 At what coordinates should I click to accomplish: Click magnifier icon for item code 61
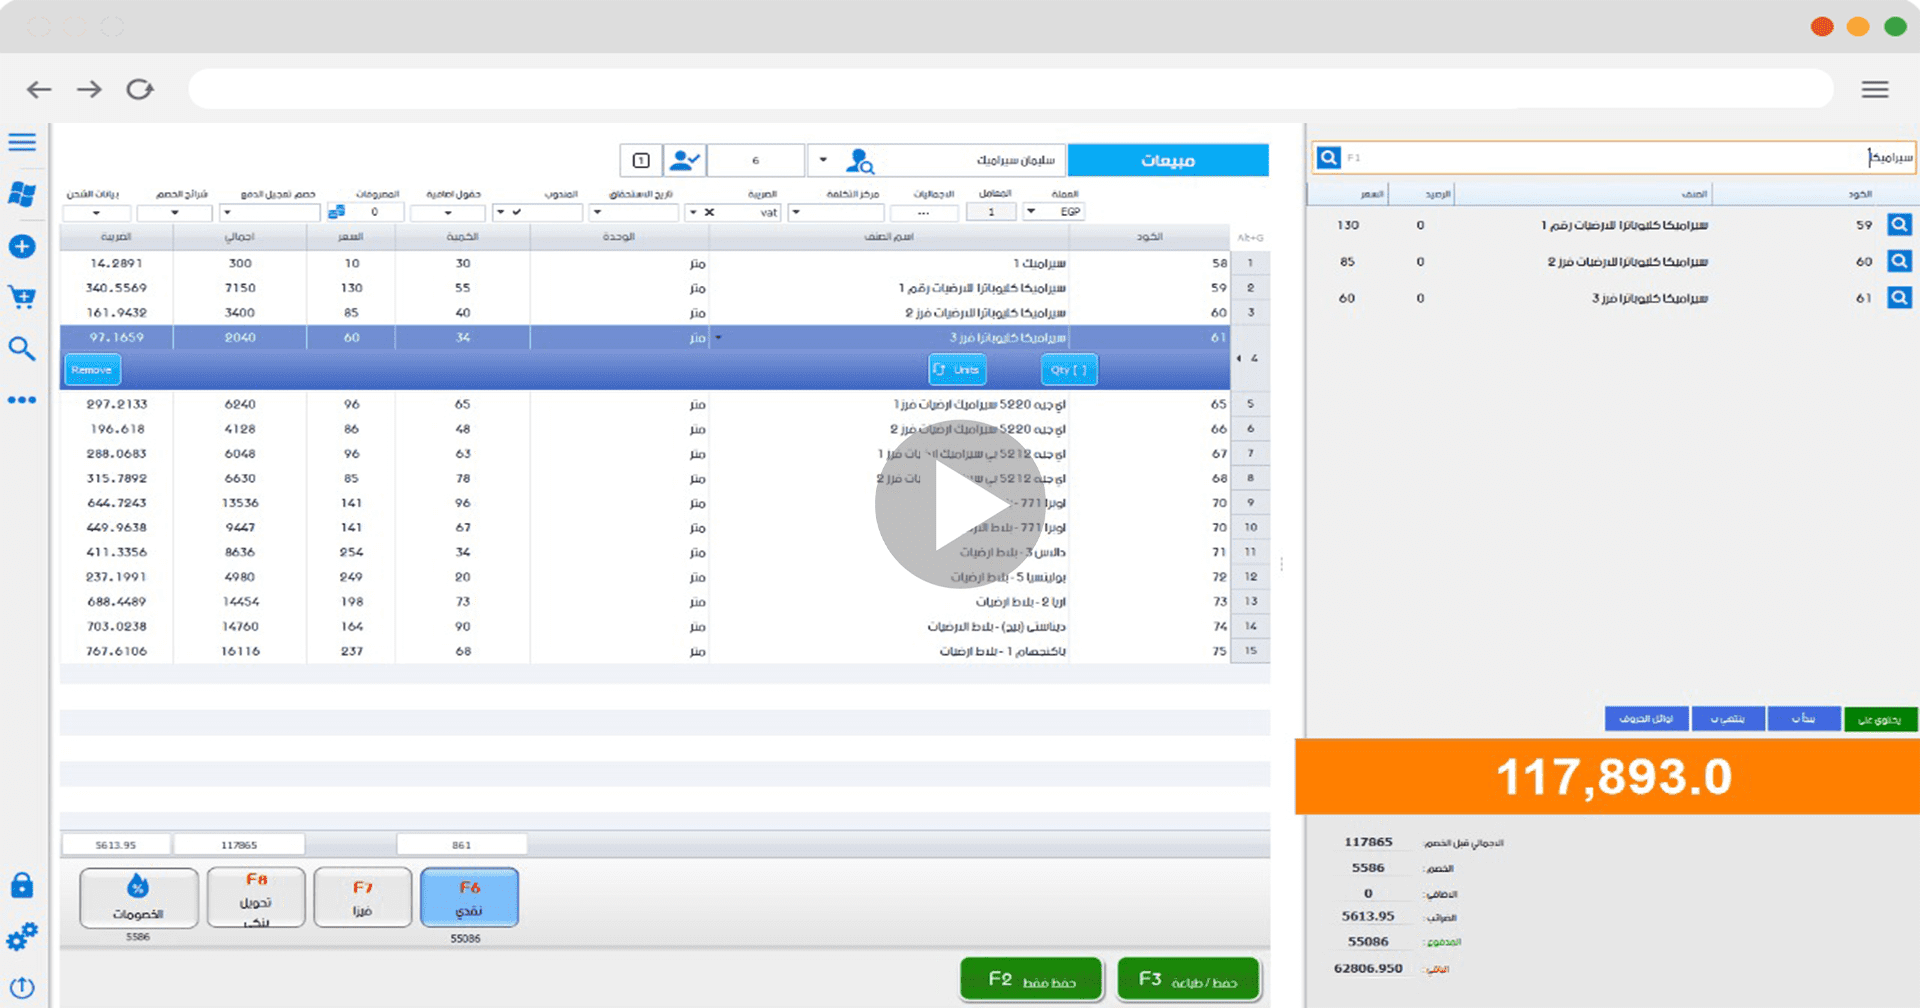(x=1900, y=297)
